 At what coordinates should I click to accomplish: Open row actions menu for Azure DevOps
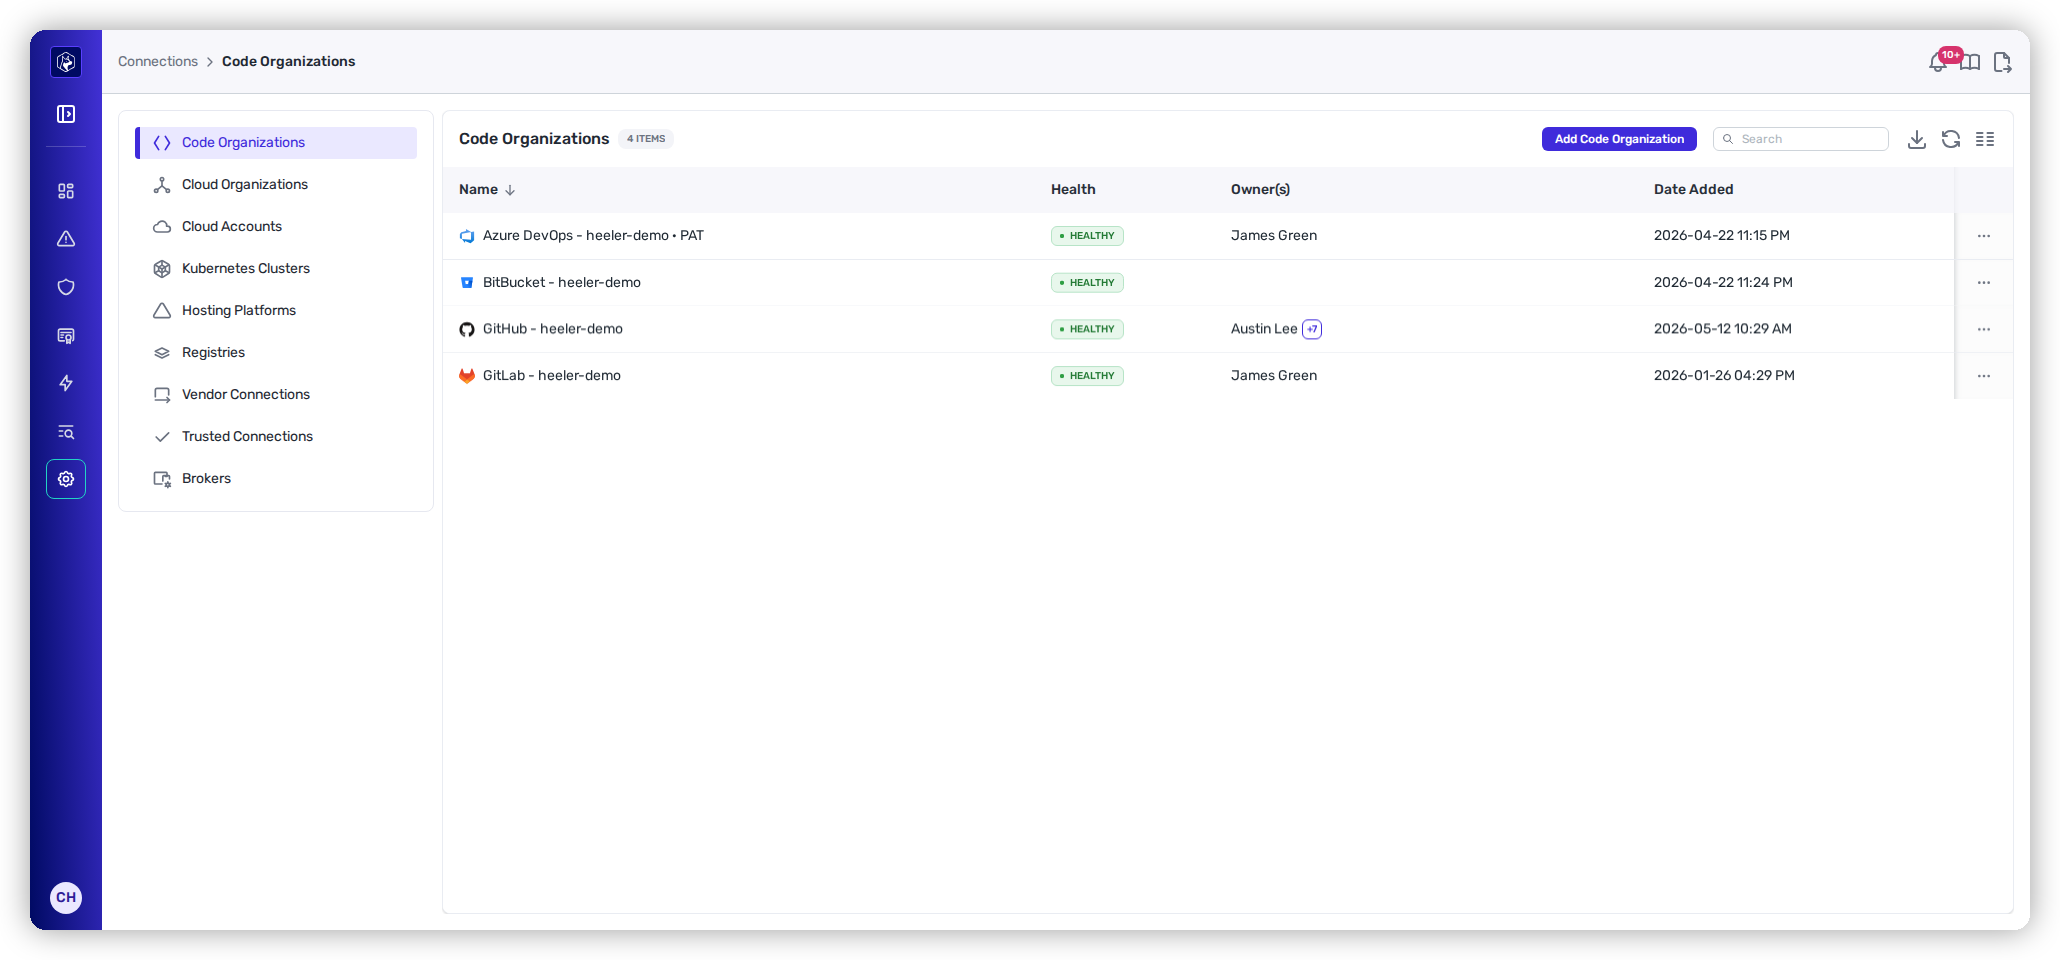pos(1984,236)
